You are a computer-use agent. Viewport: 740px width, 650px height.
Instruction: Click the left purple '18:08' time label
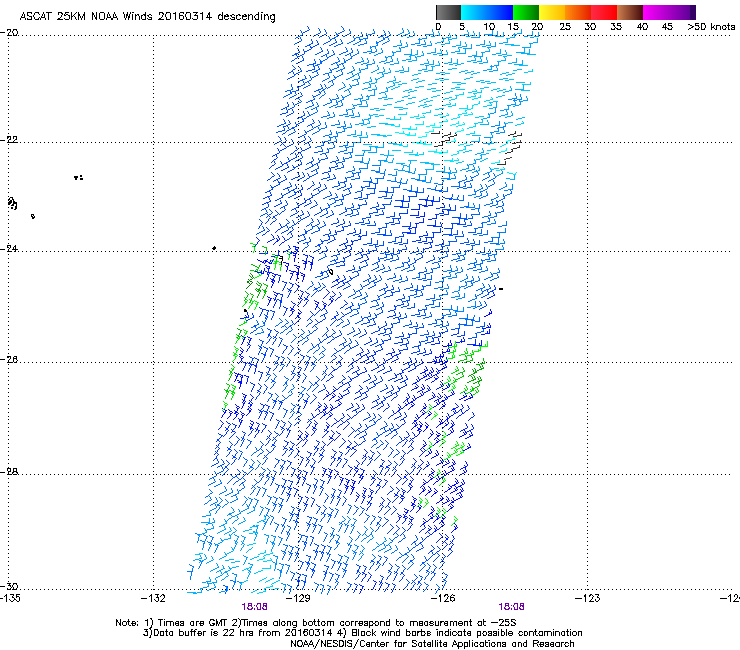(x=254, y=607)
